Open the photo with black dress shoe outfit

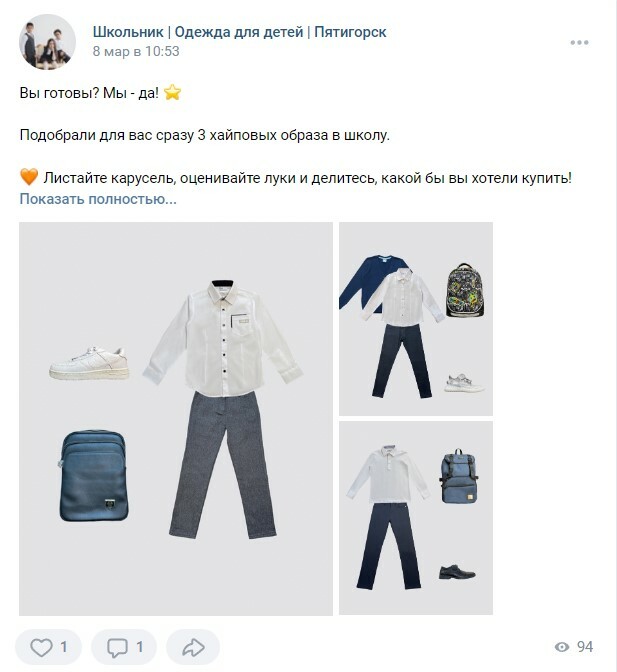click(416, 518)
